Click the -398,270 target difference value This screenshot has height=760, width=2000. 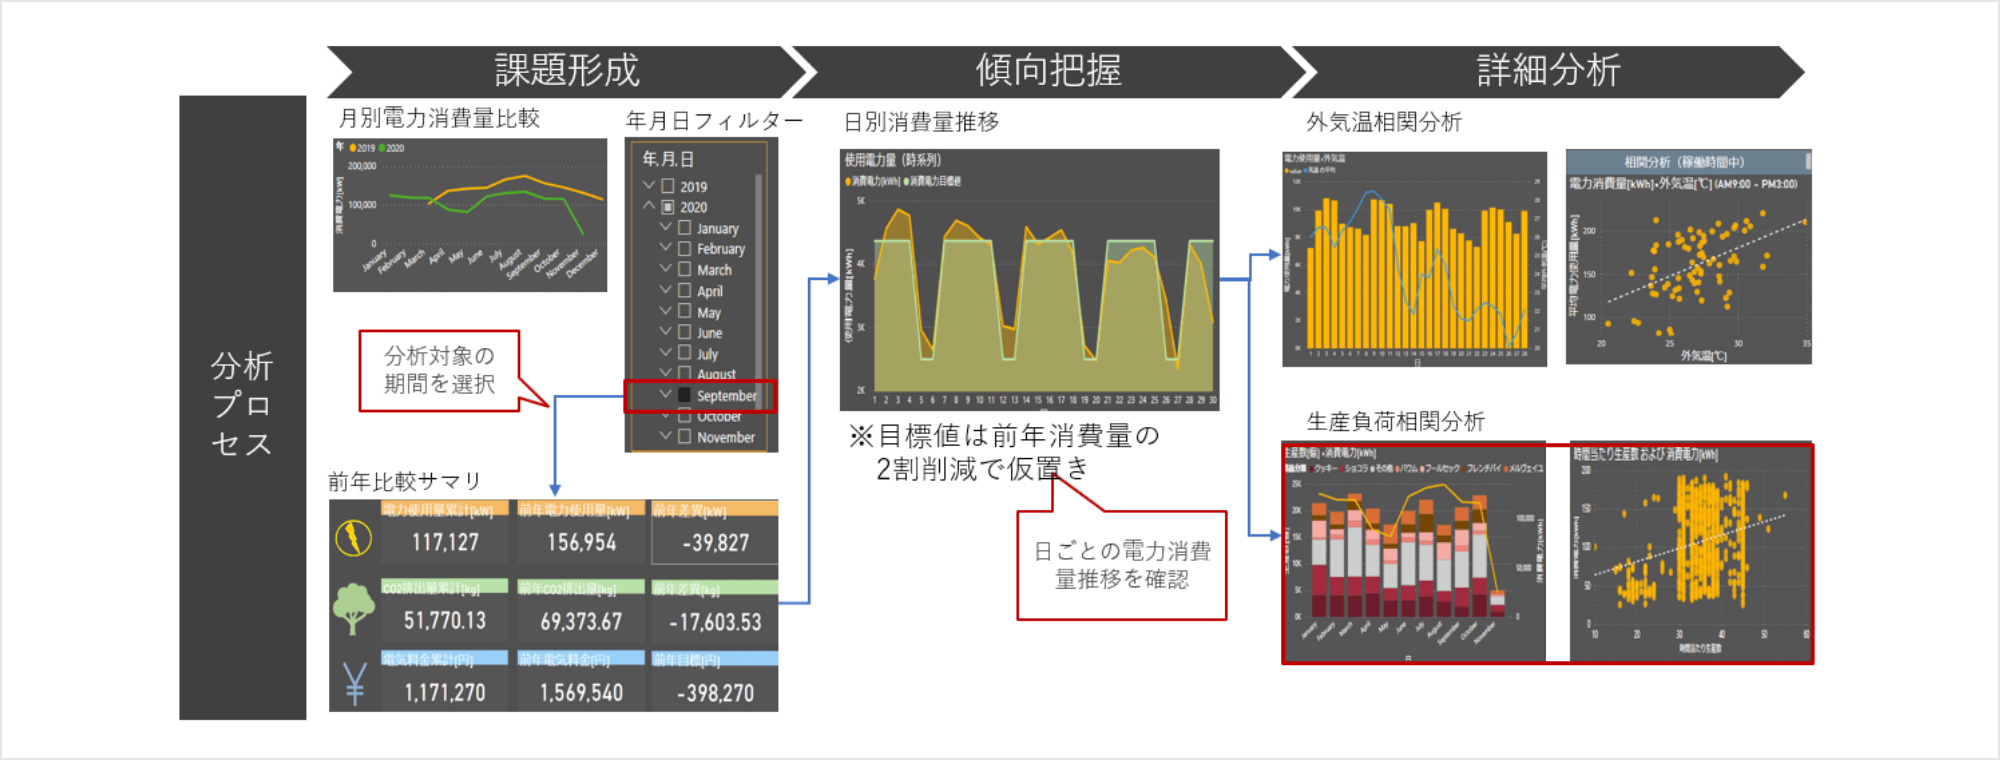[x=715, y=692]
